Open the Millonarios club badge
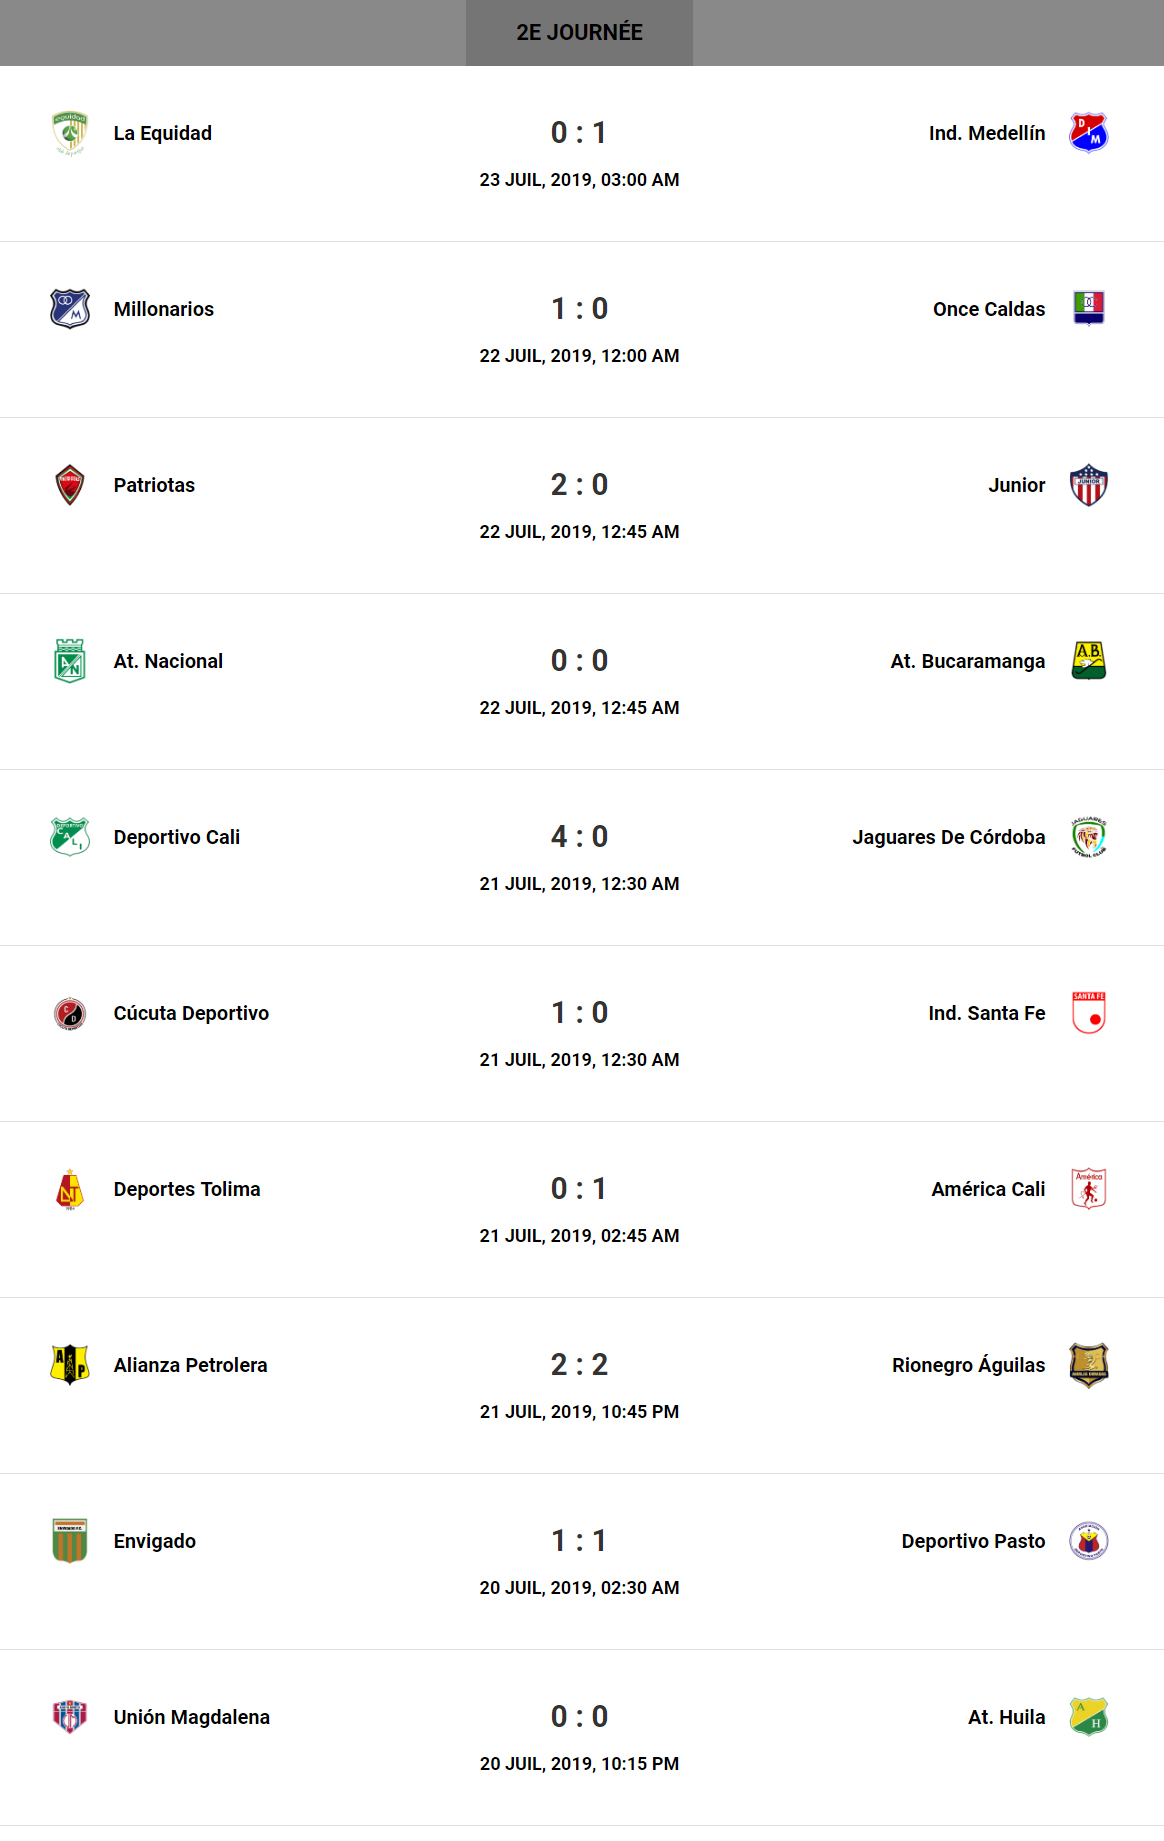Image resolution: width=1164 pixels, height=1841 pixels. point(70,309)
